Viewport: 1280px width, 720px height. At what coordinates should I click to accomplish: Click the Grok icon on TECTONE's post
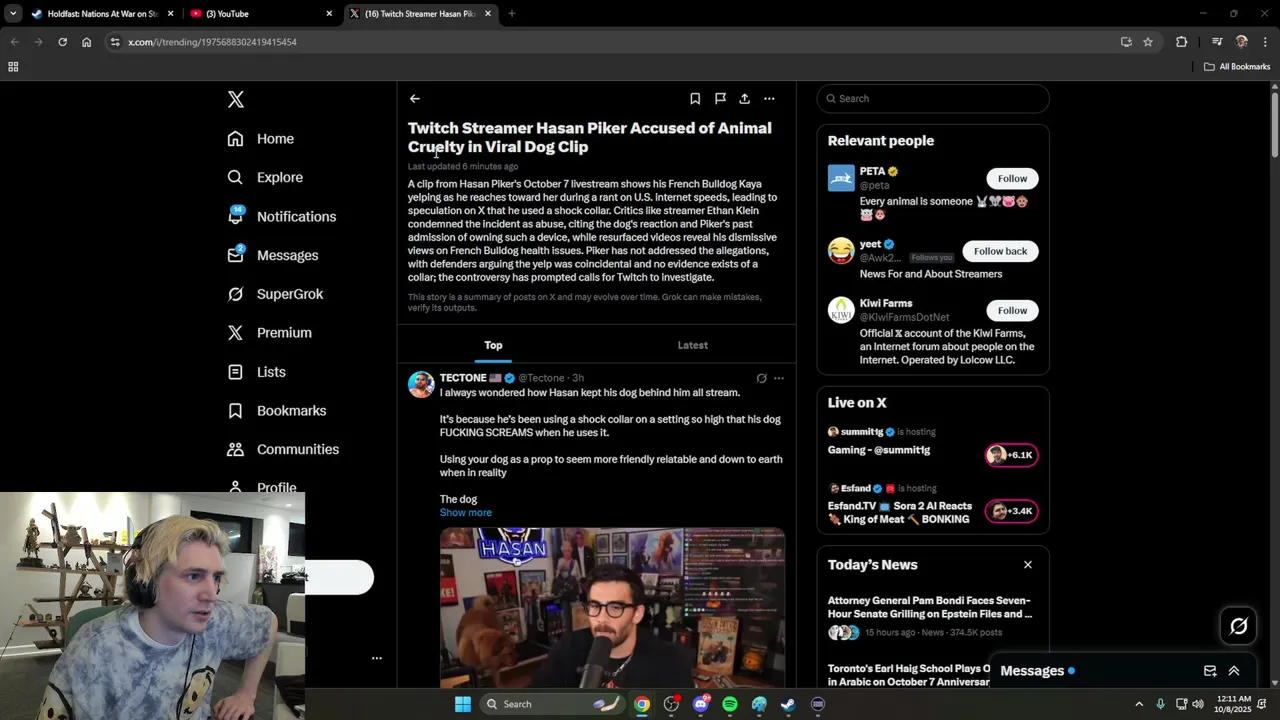pos(761,378)
